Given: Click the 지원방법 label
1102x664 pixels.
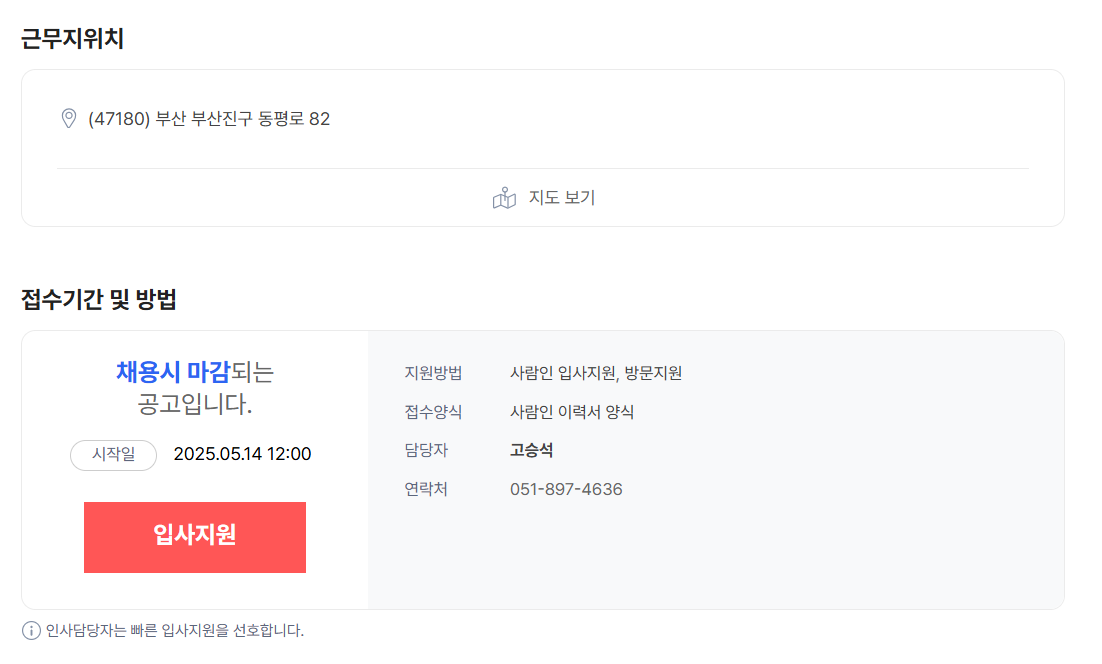Looking at the screenshot, I should (433, 373).
